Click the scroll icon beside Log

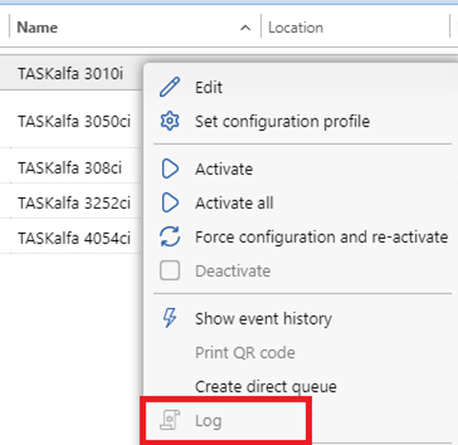click(x=170, y=420)
